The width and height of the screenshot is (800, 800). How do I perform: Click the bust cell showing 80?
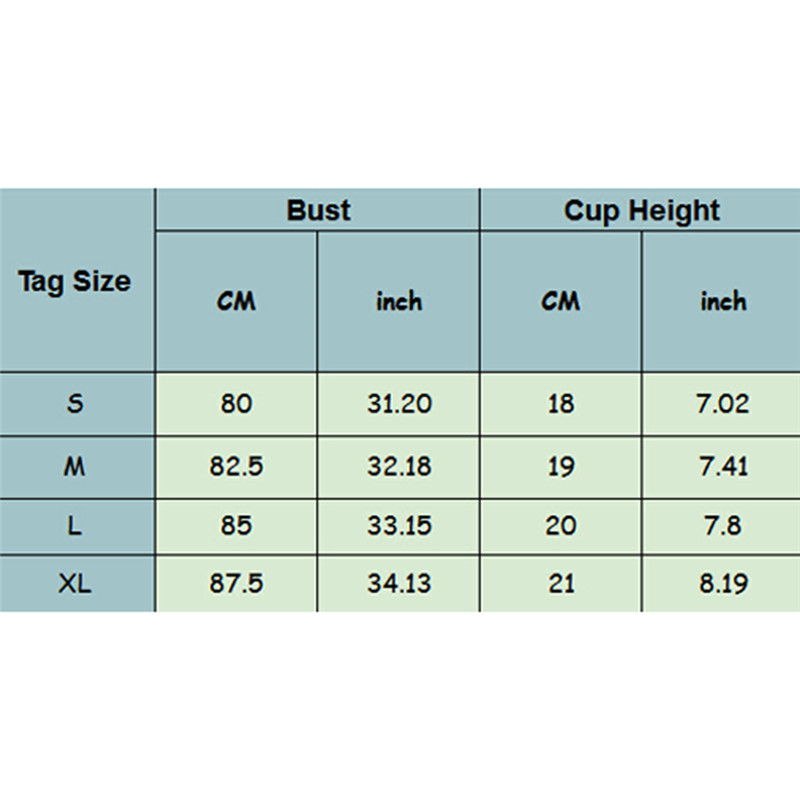click(236, 404)
